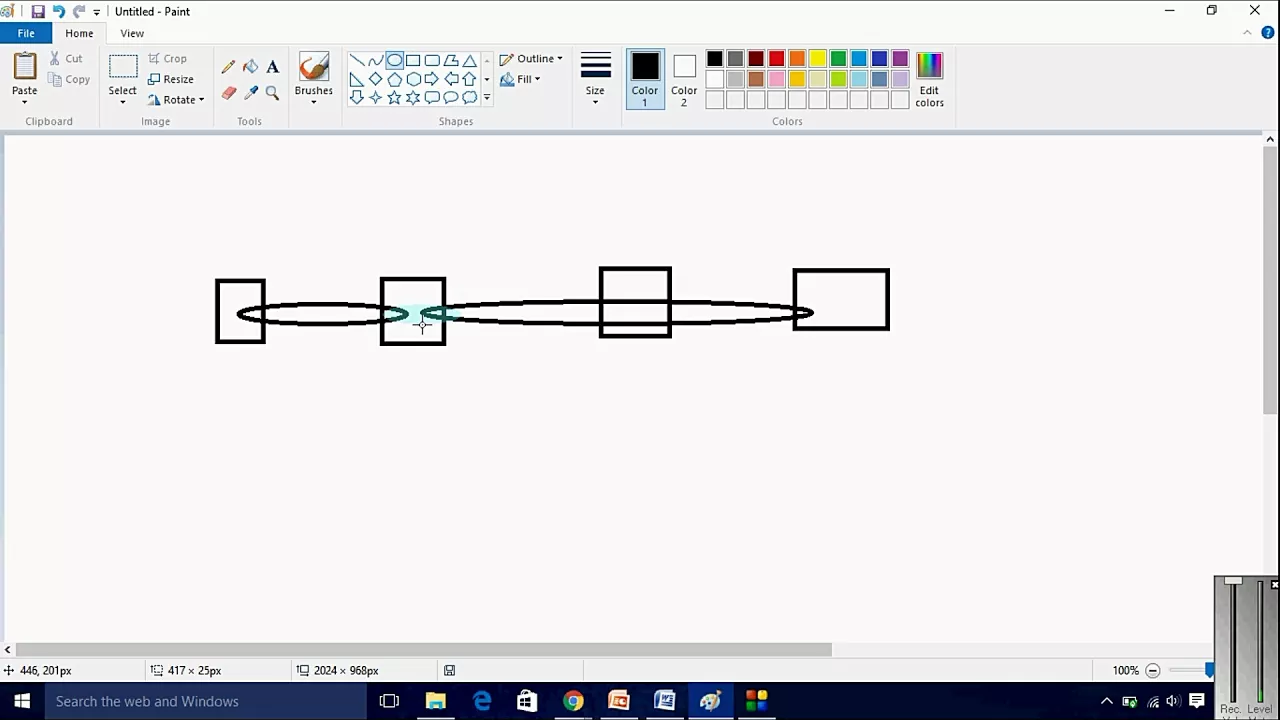This screenshot has width=1280, height=720.
Task: Open File Explorer from taskbar
Action: (x=435, y=701)
